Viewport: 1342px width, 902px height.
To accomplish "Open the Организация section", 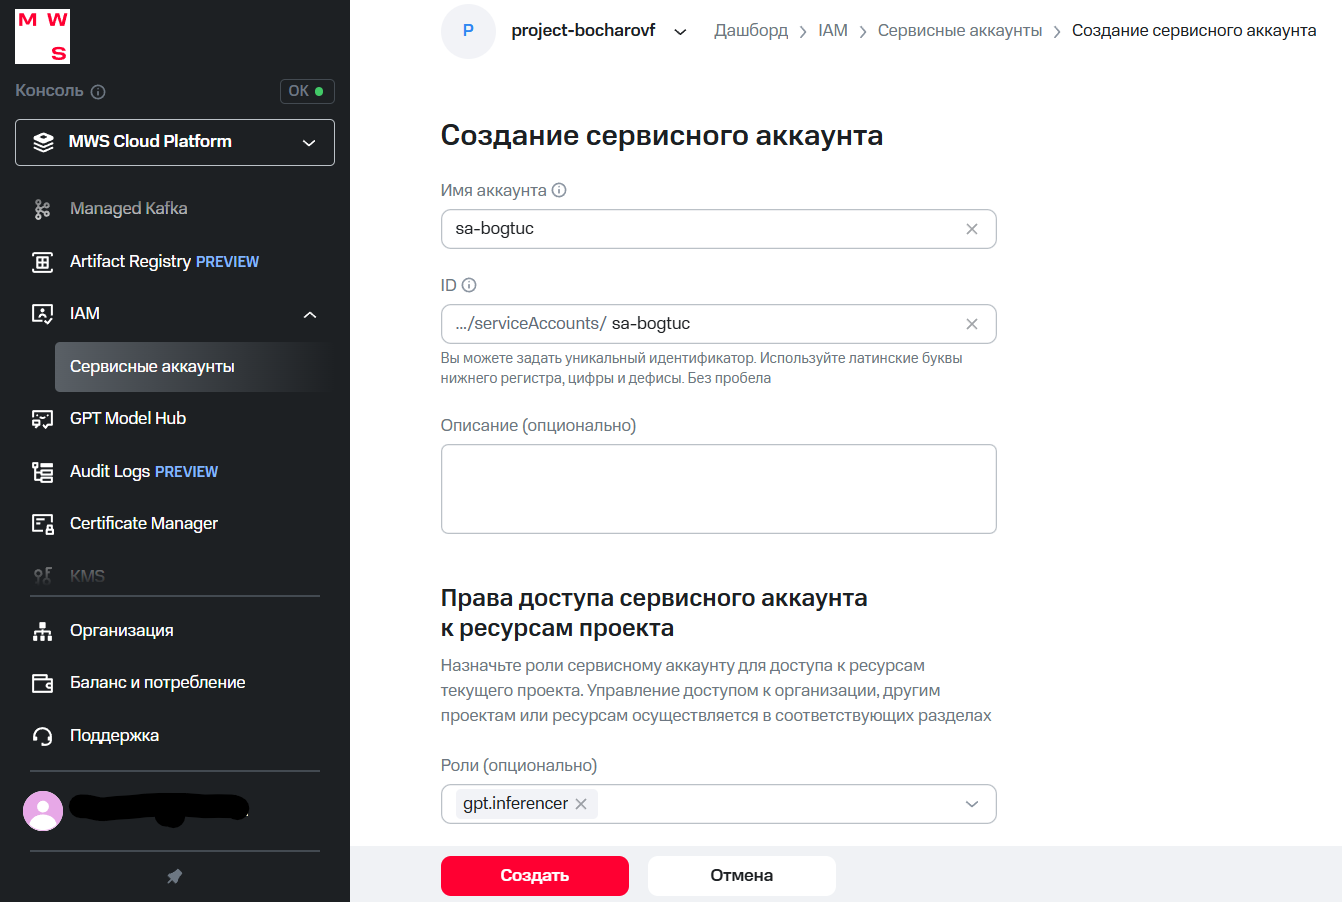I will tap(122, 630).
